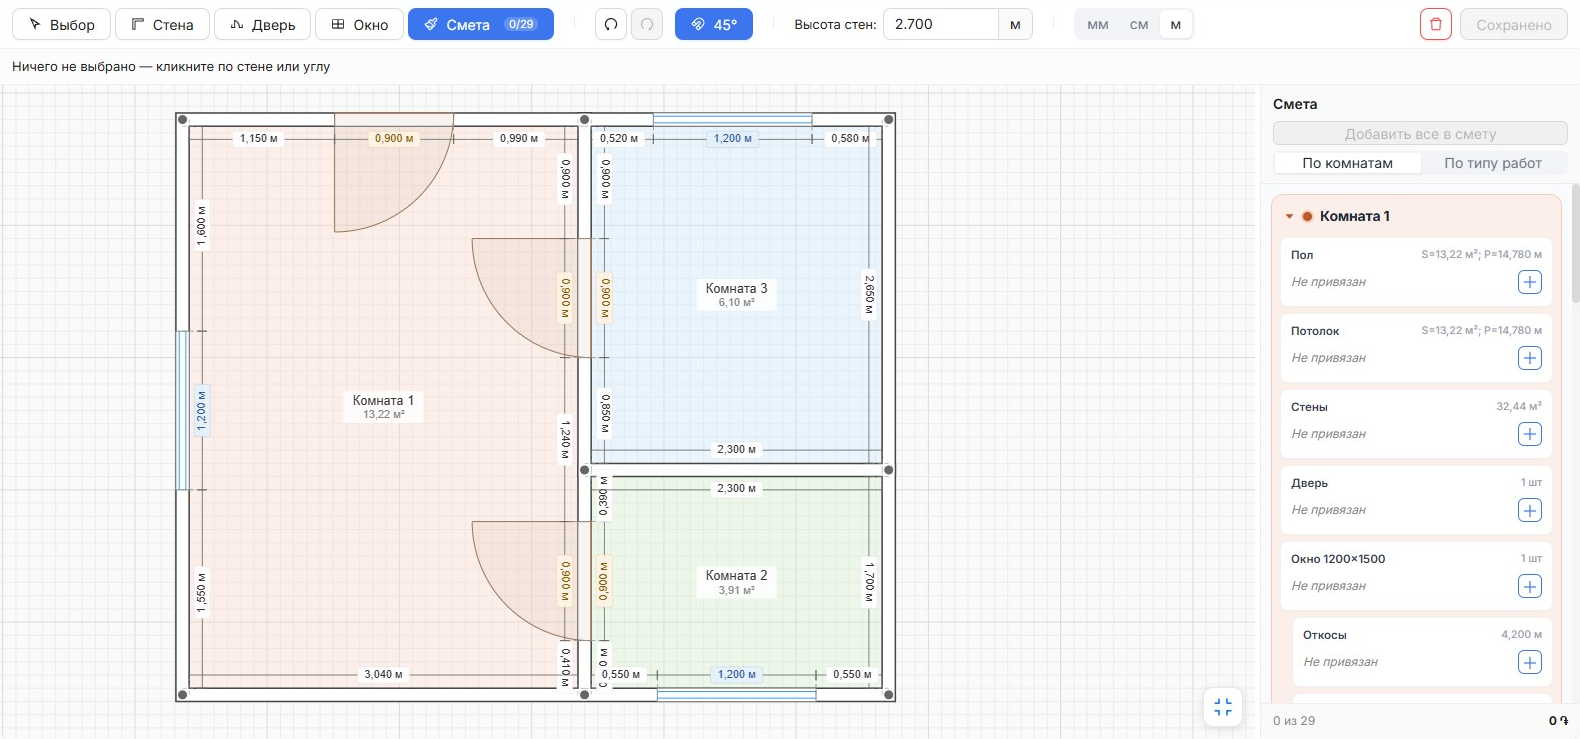Screen dimensions: 1580x739
Task: Click the Стены area value 32,44 м²
Action: [x=1518, y=406]
